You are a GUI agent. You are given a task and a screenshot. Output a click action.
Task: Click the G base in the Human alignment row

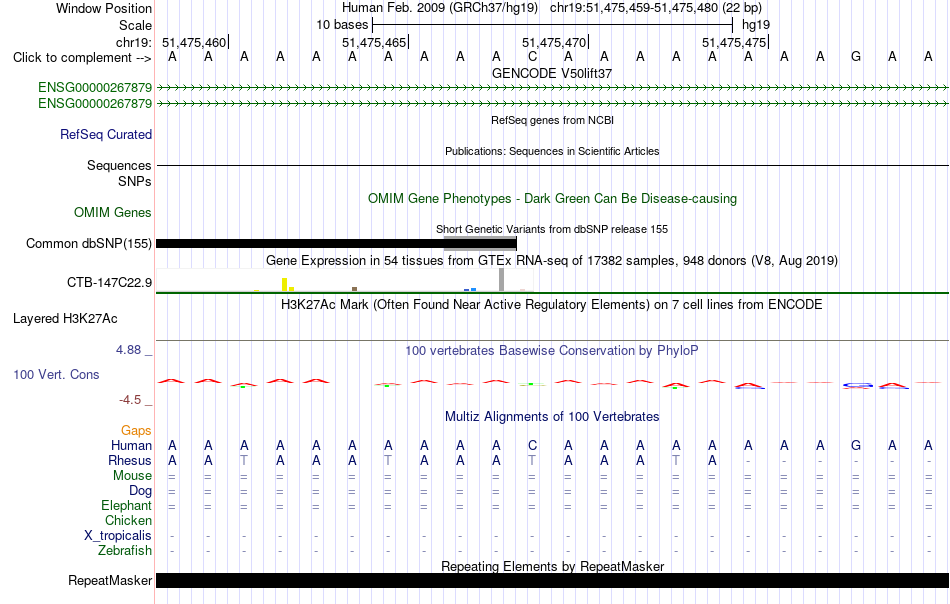855,445
